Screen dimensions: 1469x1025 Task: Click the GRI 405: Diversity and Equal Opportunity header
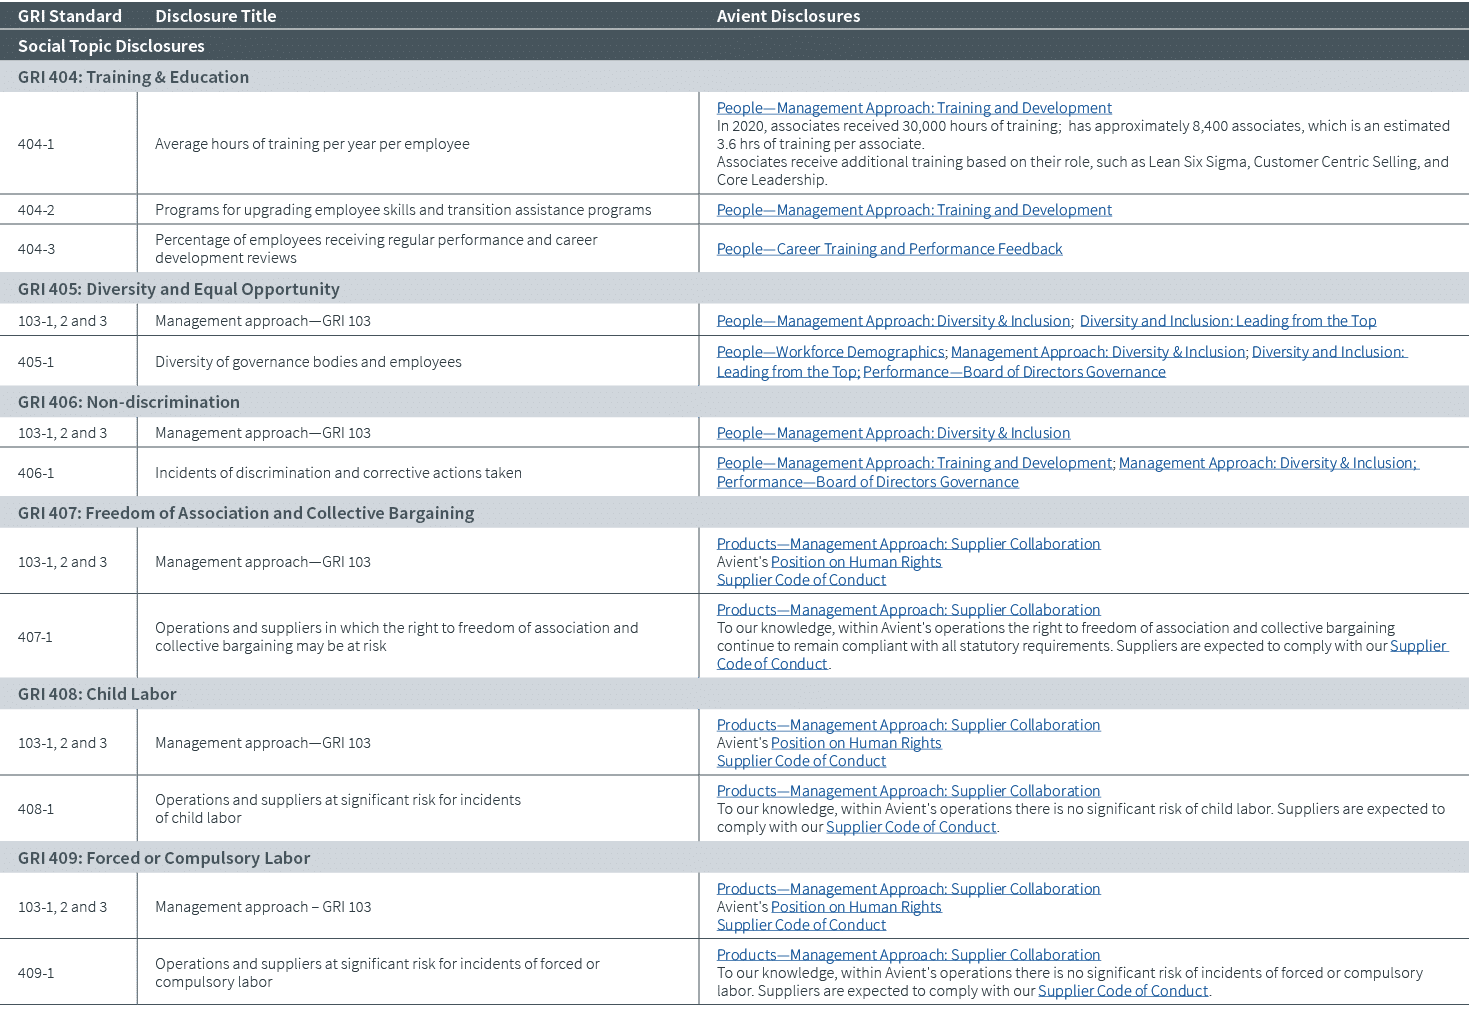179,289
